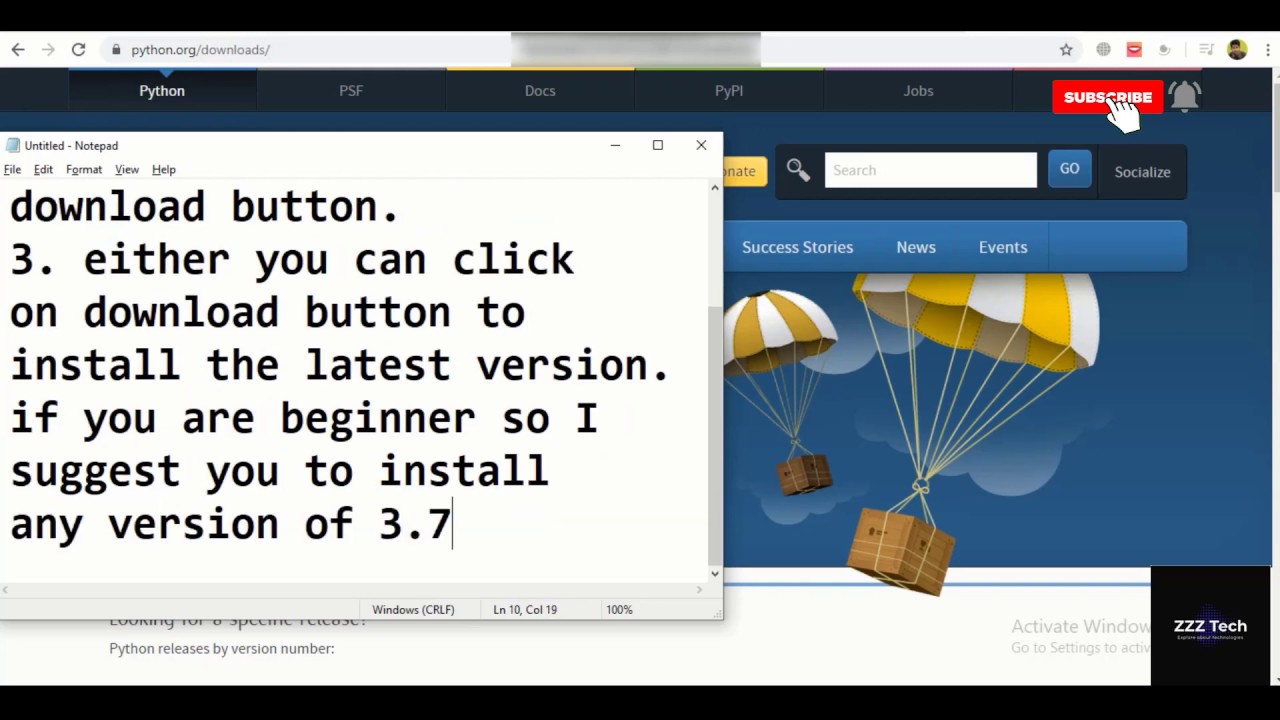Viewport: 1280px width, 720px height.
Task: Switch to the PyPI tab
Action: 729,91
